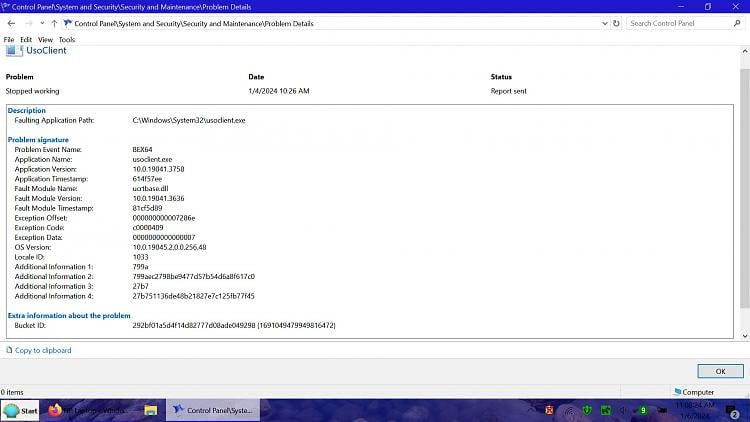The image size is (750, 422).
Task: Select Control Panel taskbar button
Action: (213, 411)
